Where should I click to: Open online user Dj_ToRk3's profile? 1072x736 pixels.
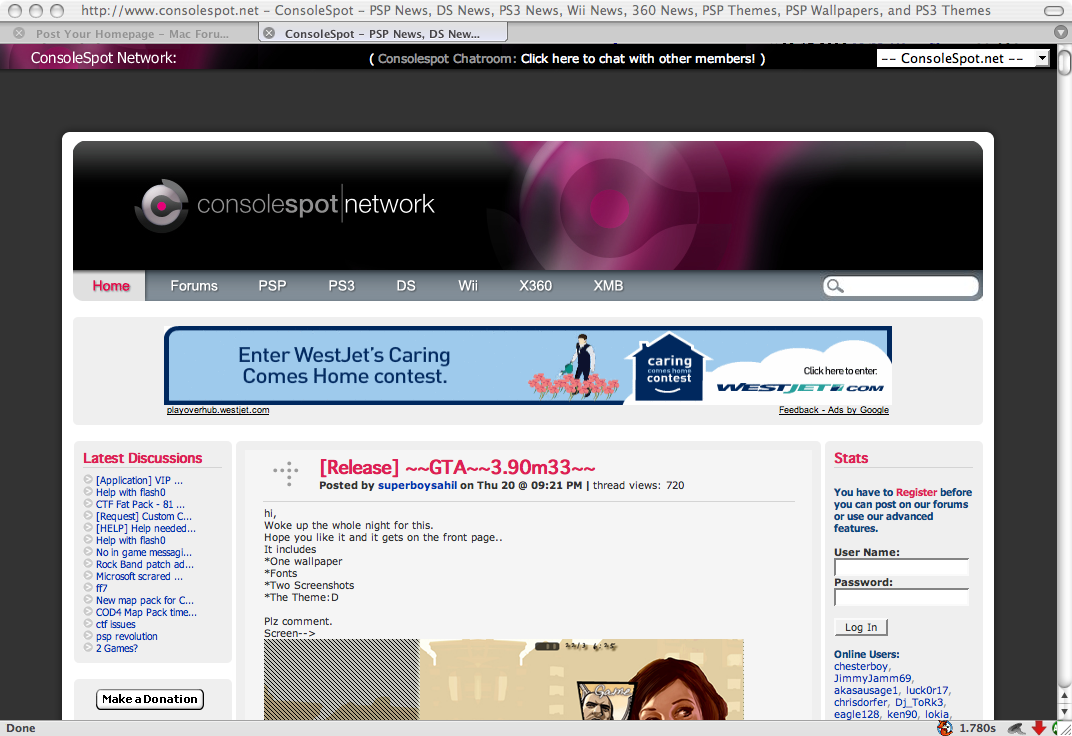pyautogui.click(x=919, y=702)
